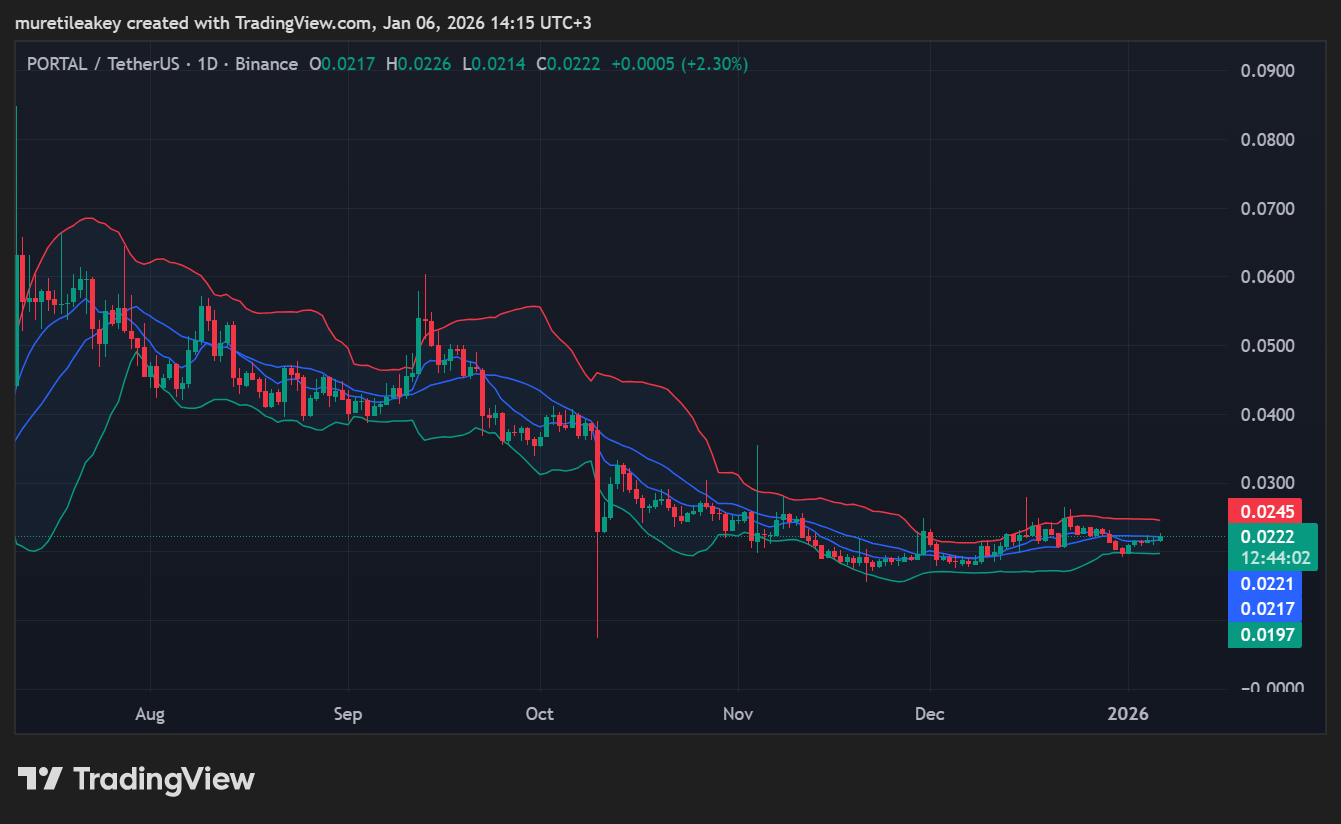Screen dimensions: 1341x824
Task: Click the 0.0900 level on the price scale
Action: [x=1267, y=71]
